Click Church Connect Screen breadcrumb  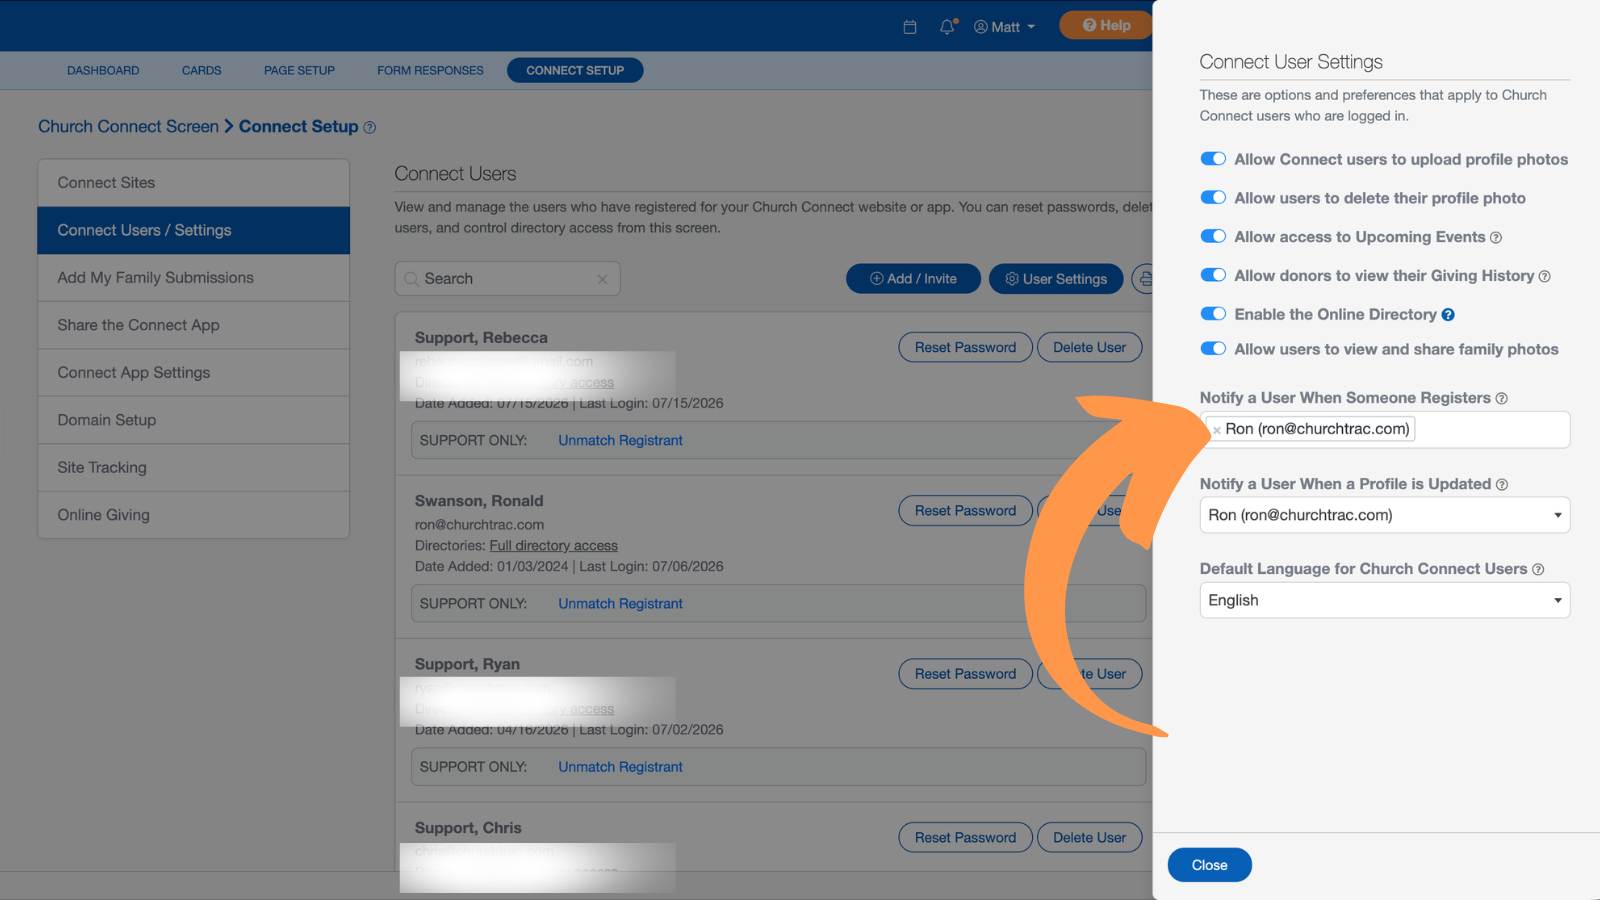tap(128, 127)
